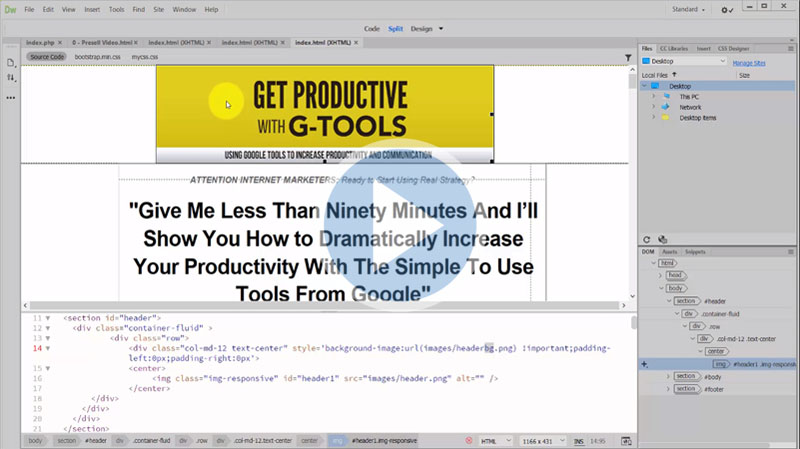This screenshot has height=449, width=800.
Task: Click the plus icon to add DOM element
Action: [645, 365]
